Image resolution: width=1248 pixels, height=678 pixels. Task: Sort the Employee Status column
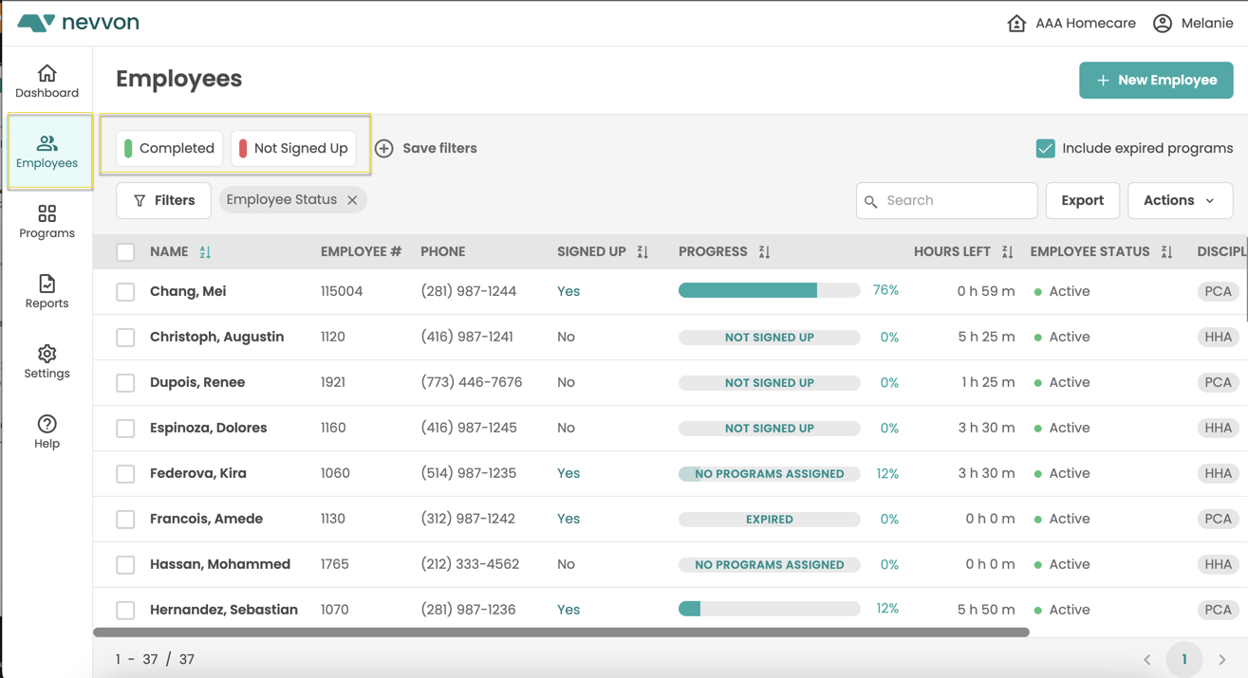coord(1166,252)
